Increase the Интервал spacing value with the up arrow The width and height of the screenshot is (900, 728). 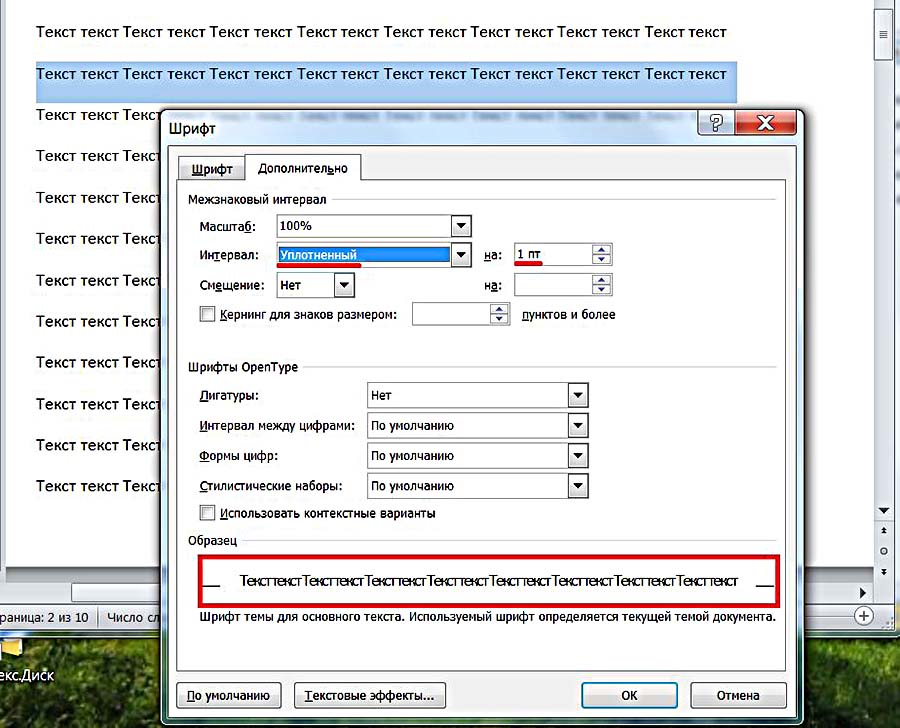(x=601, y=249)
